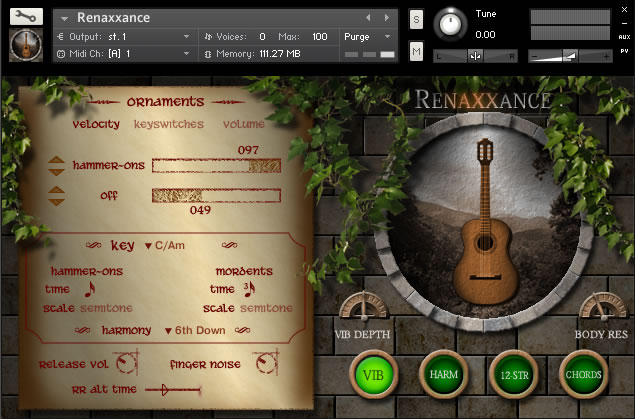Click the hammer-ons up arrow

click(x=56, y=160)
